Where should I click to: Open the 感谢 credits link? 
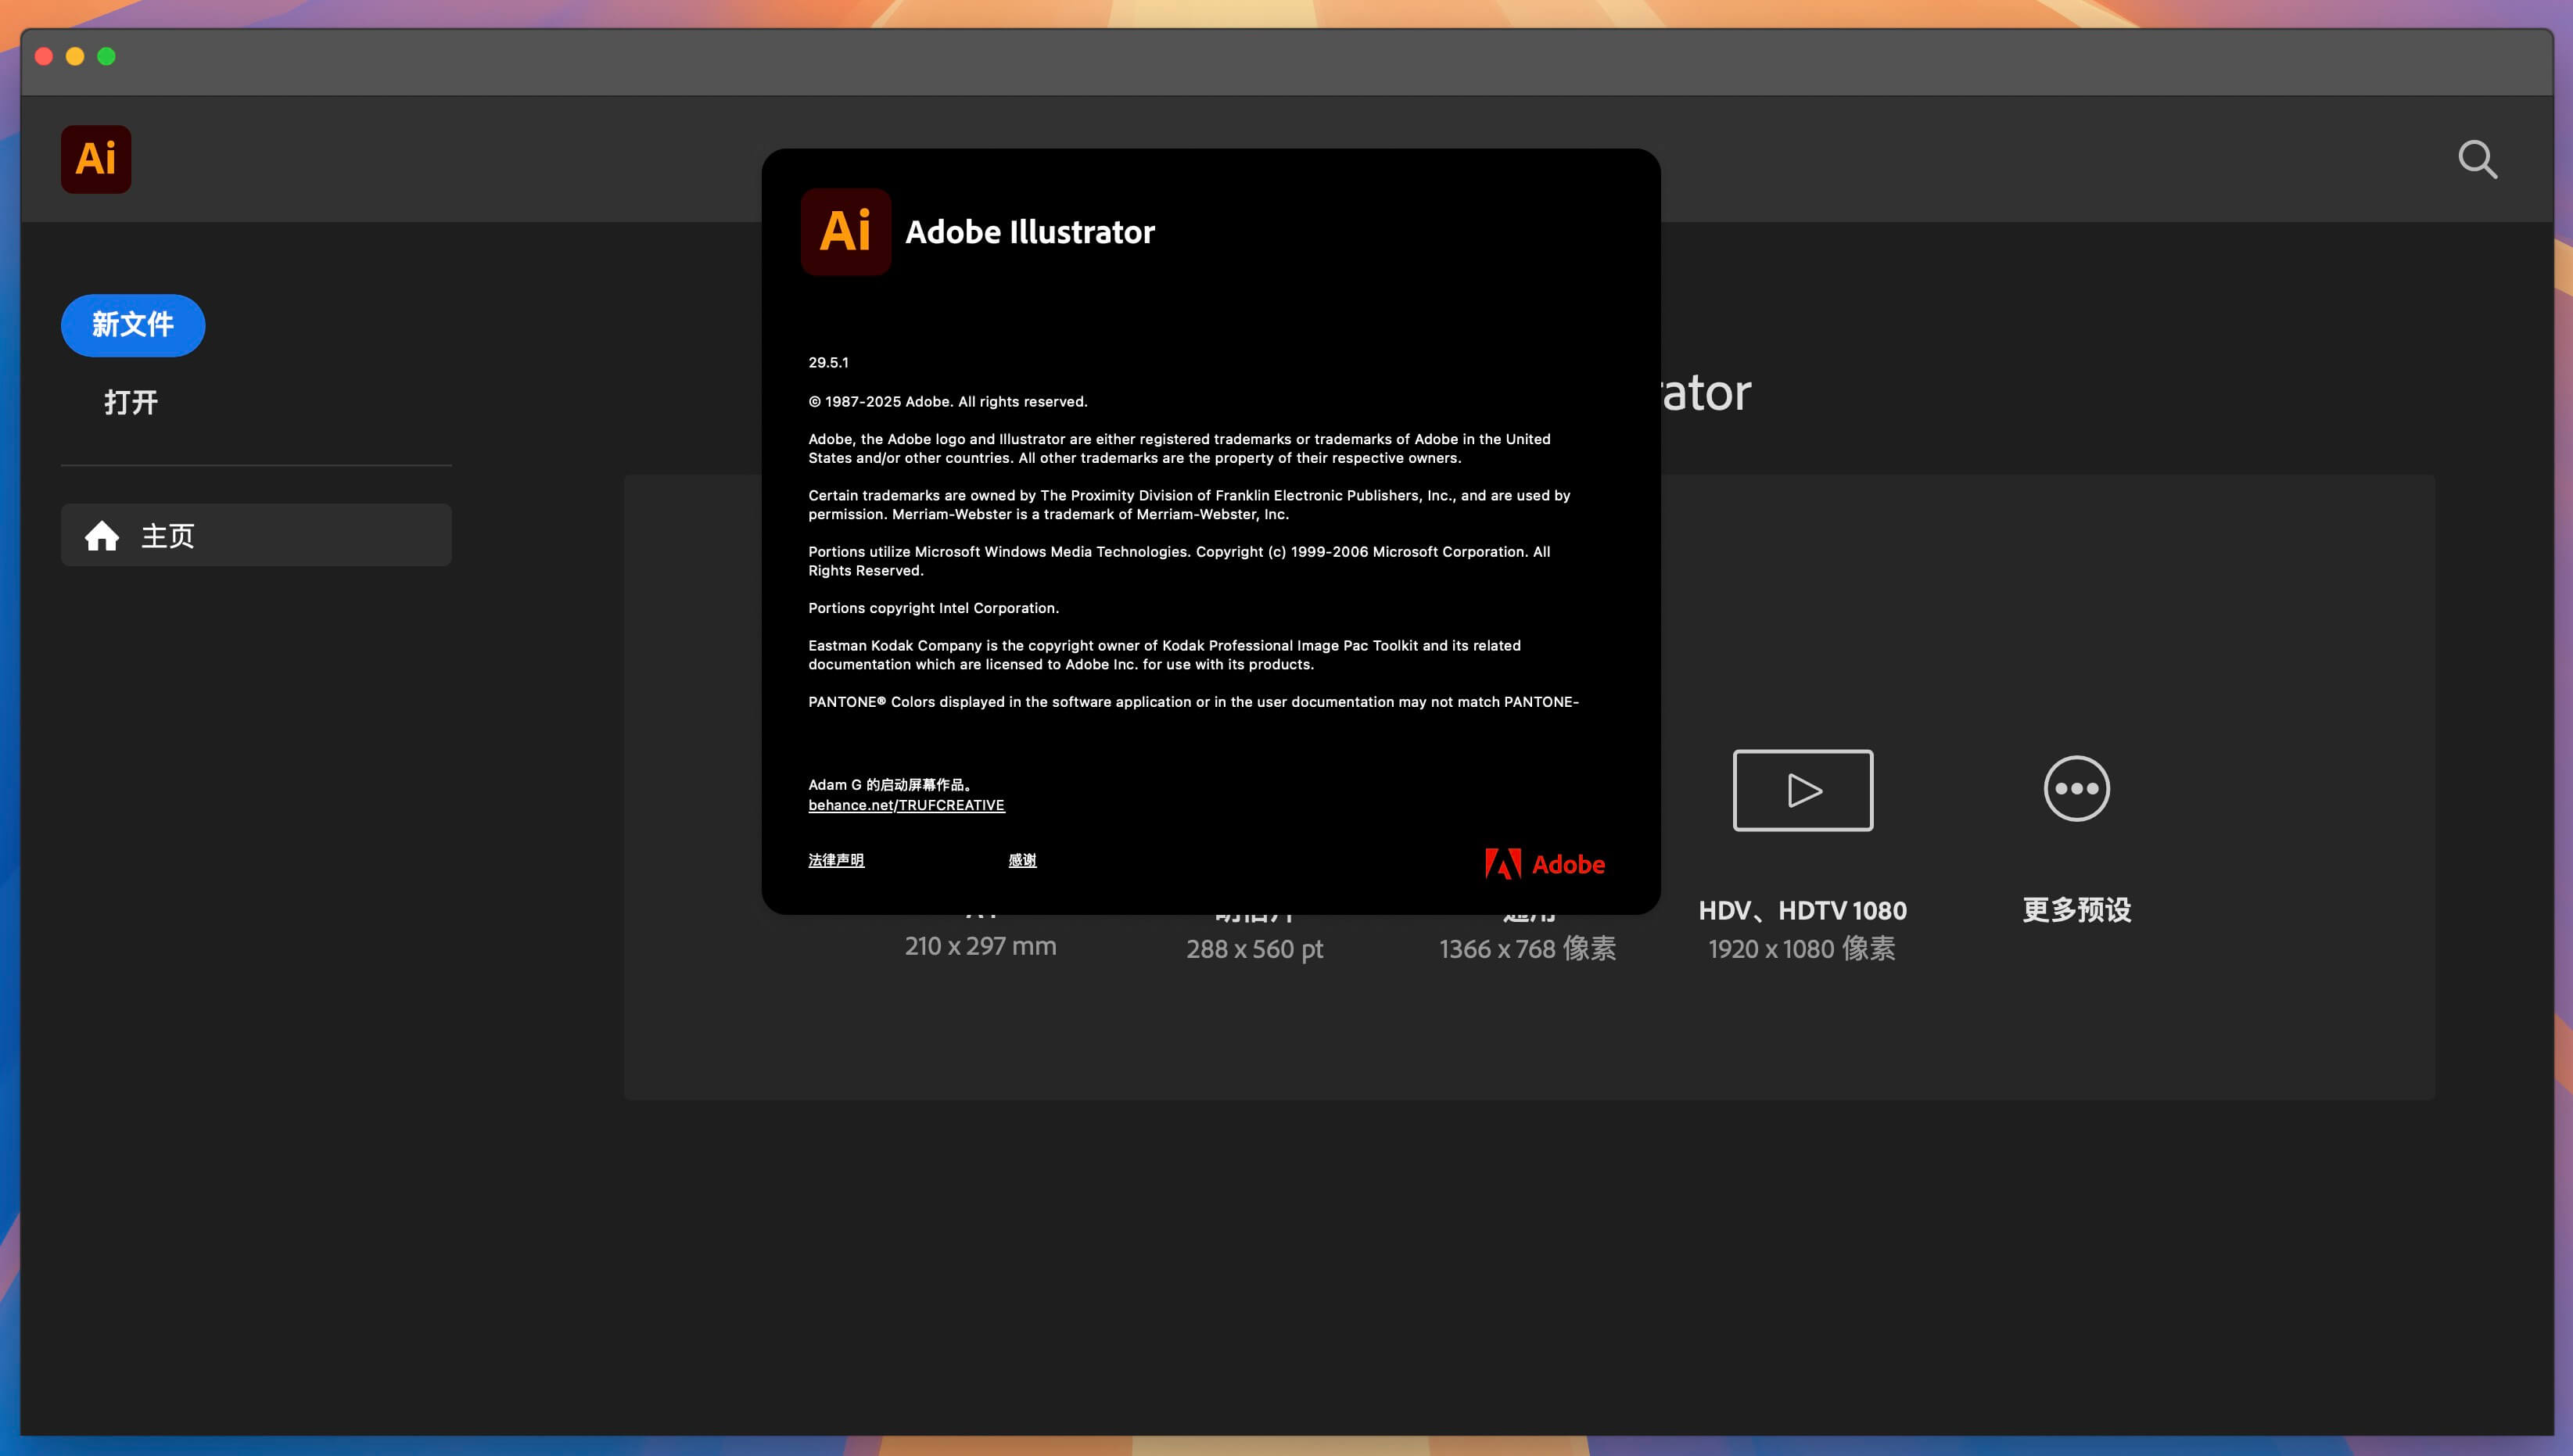pyautogui.click(x=1022, y=860)
